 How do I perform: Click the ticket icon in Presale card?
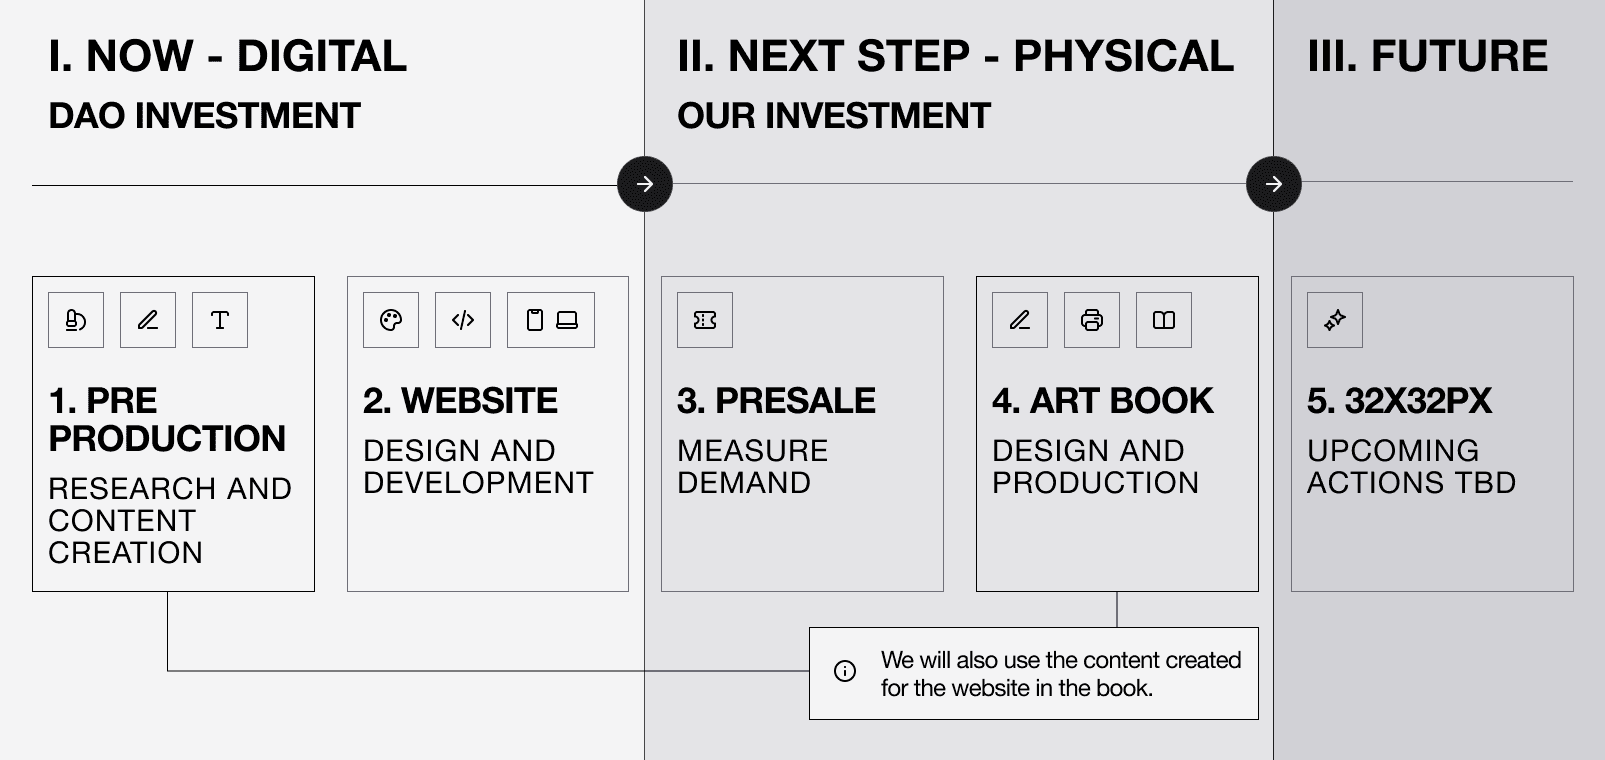705,320
